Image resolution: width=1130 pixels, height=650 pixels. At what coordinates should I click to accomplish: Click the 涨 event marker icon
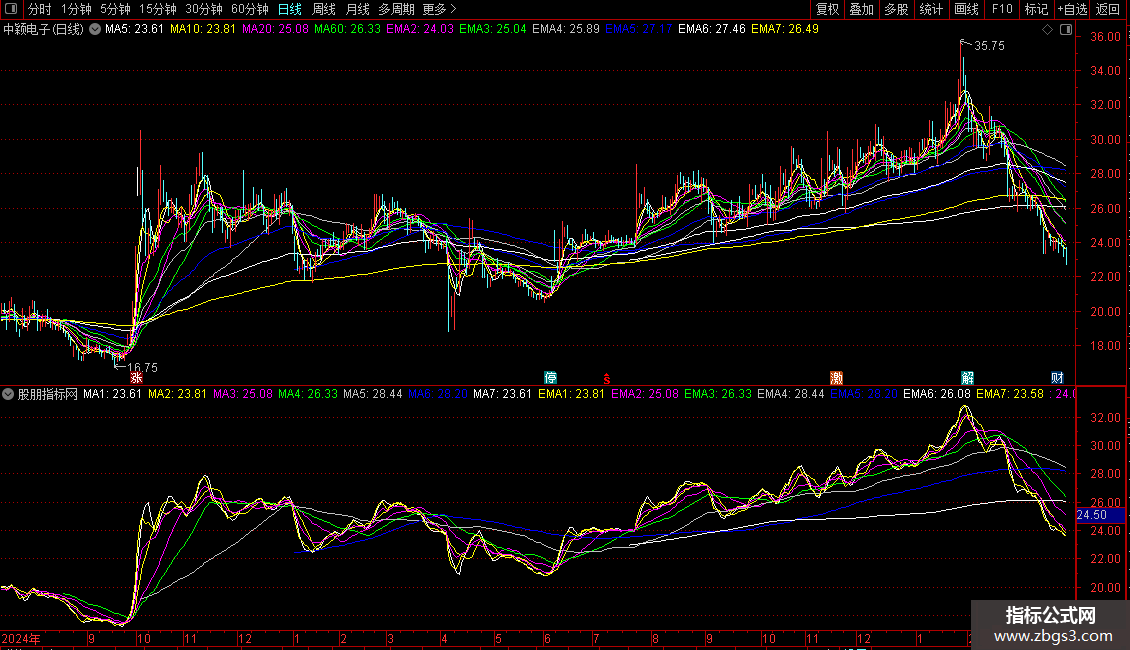(136, 378)
